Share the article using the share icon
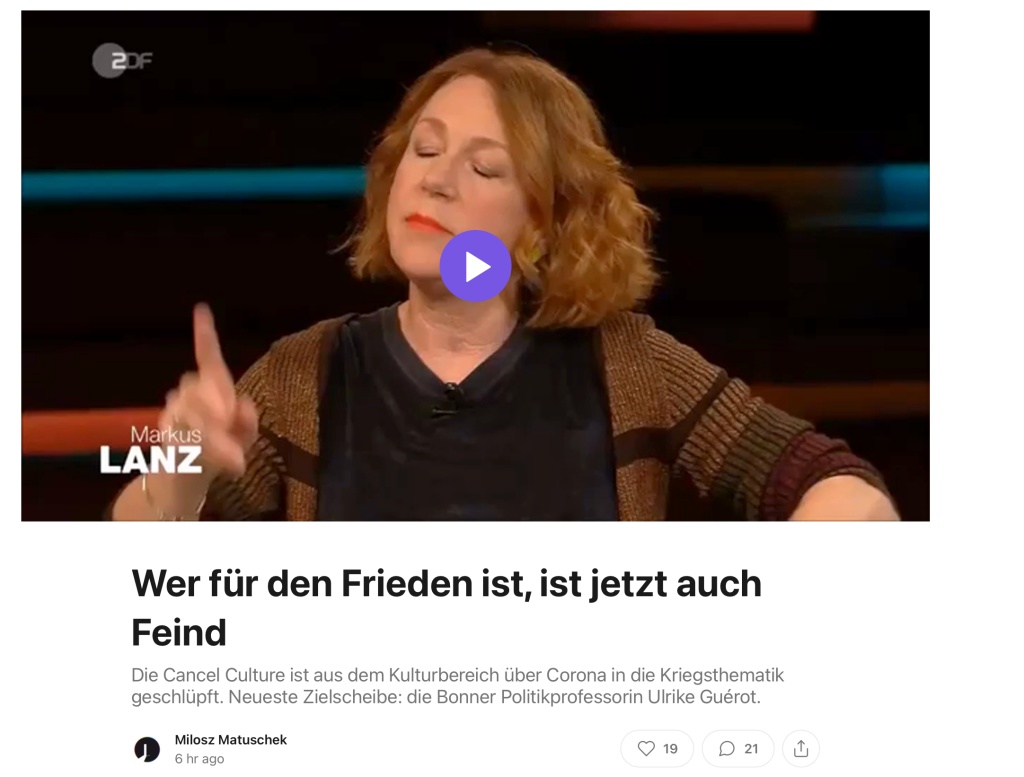1024x777 pixels. [801, 748]
